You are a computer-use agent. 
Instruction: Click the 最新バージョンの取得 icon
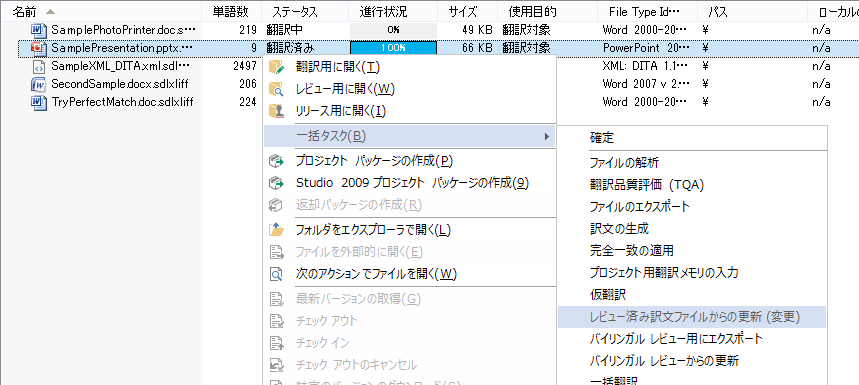(277, 299)
